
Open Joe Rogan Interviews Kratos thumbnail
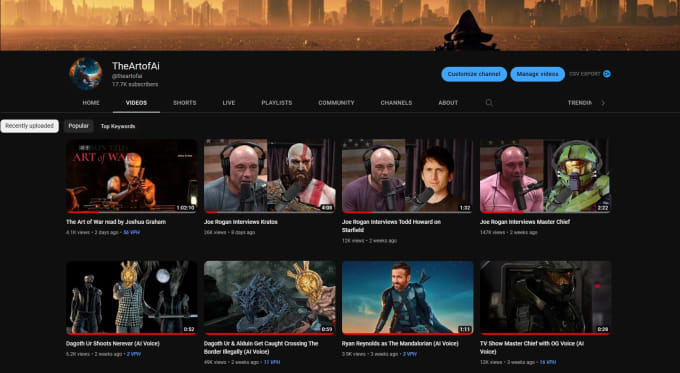[270, 176]
